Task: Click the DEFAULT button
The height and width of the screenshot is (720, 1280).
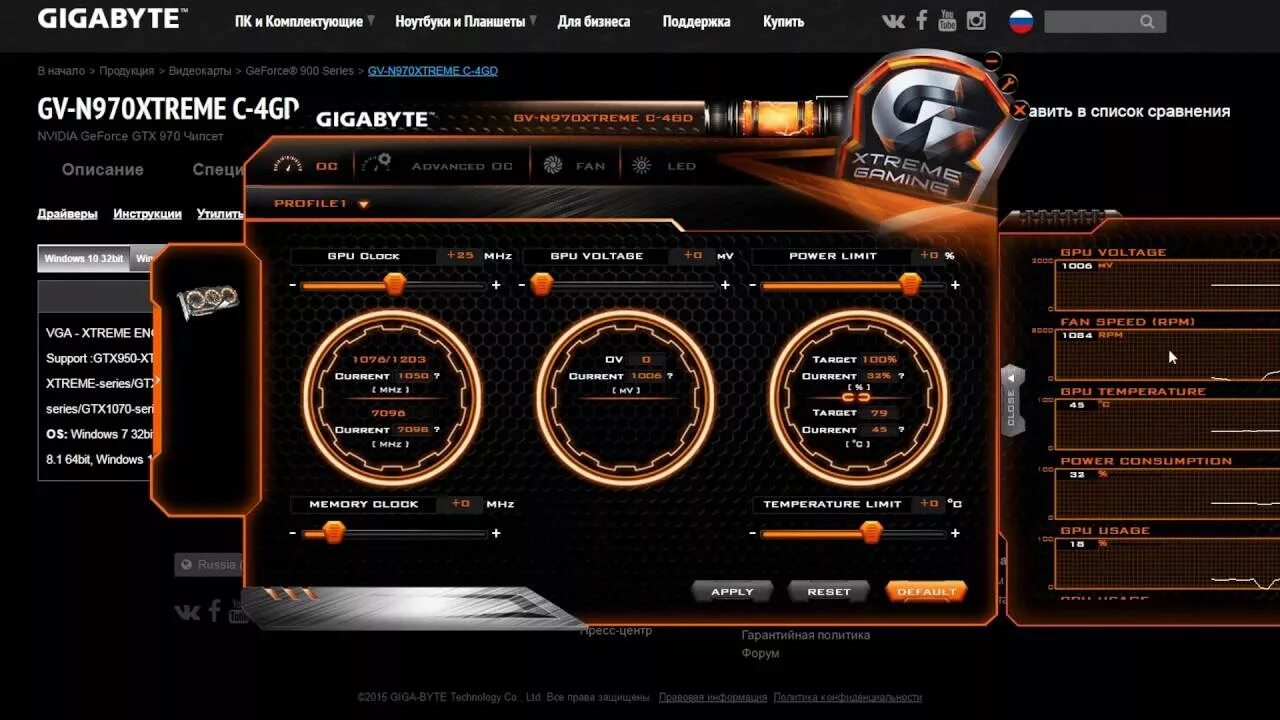Action: (x=927, y=592)
